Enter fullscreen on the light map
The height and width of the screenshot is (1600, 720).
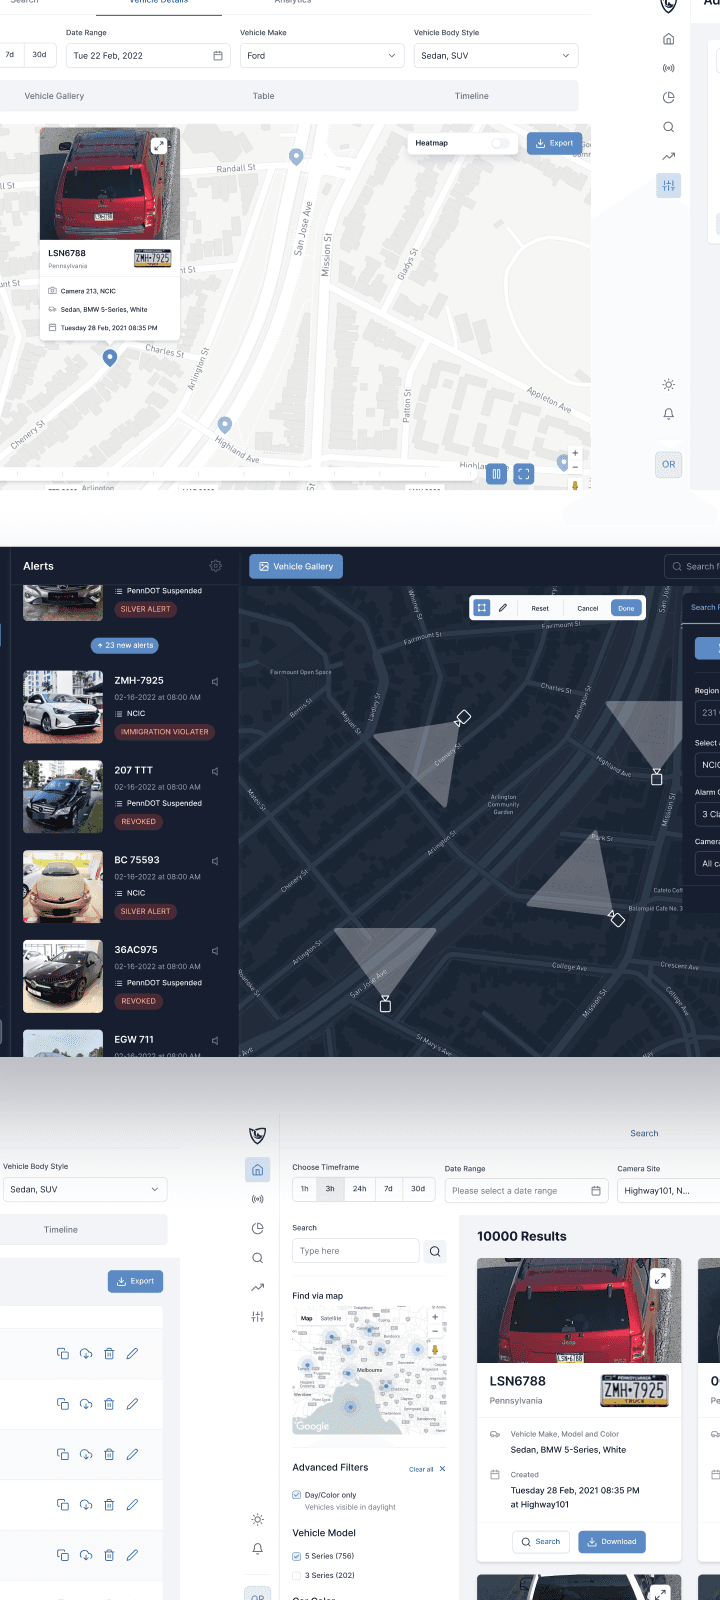coord(523,474)
